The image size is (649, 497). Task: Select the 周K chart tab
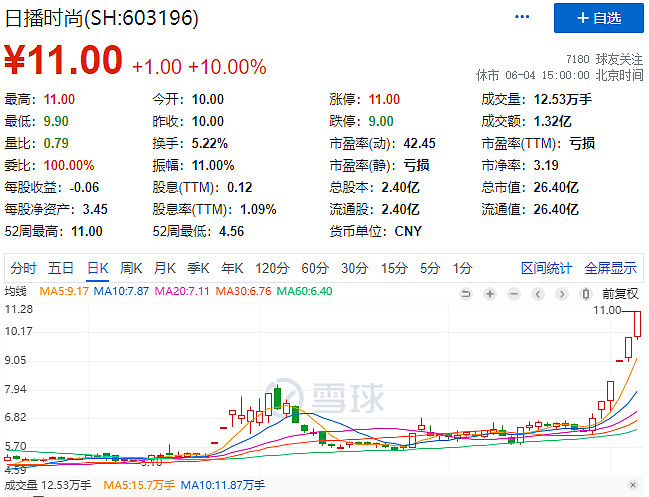(x=131, y=268)
